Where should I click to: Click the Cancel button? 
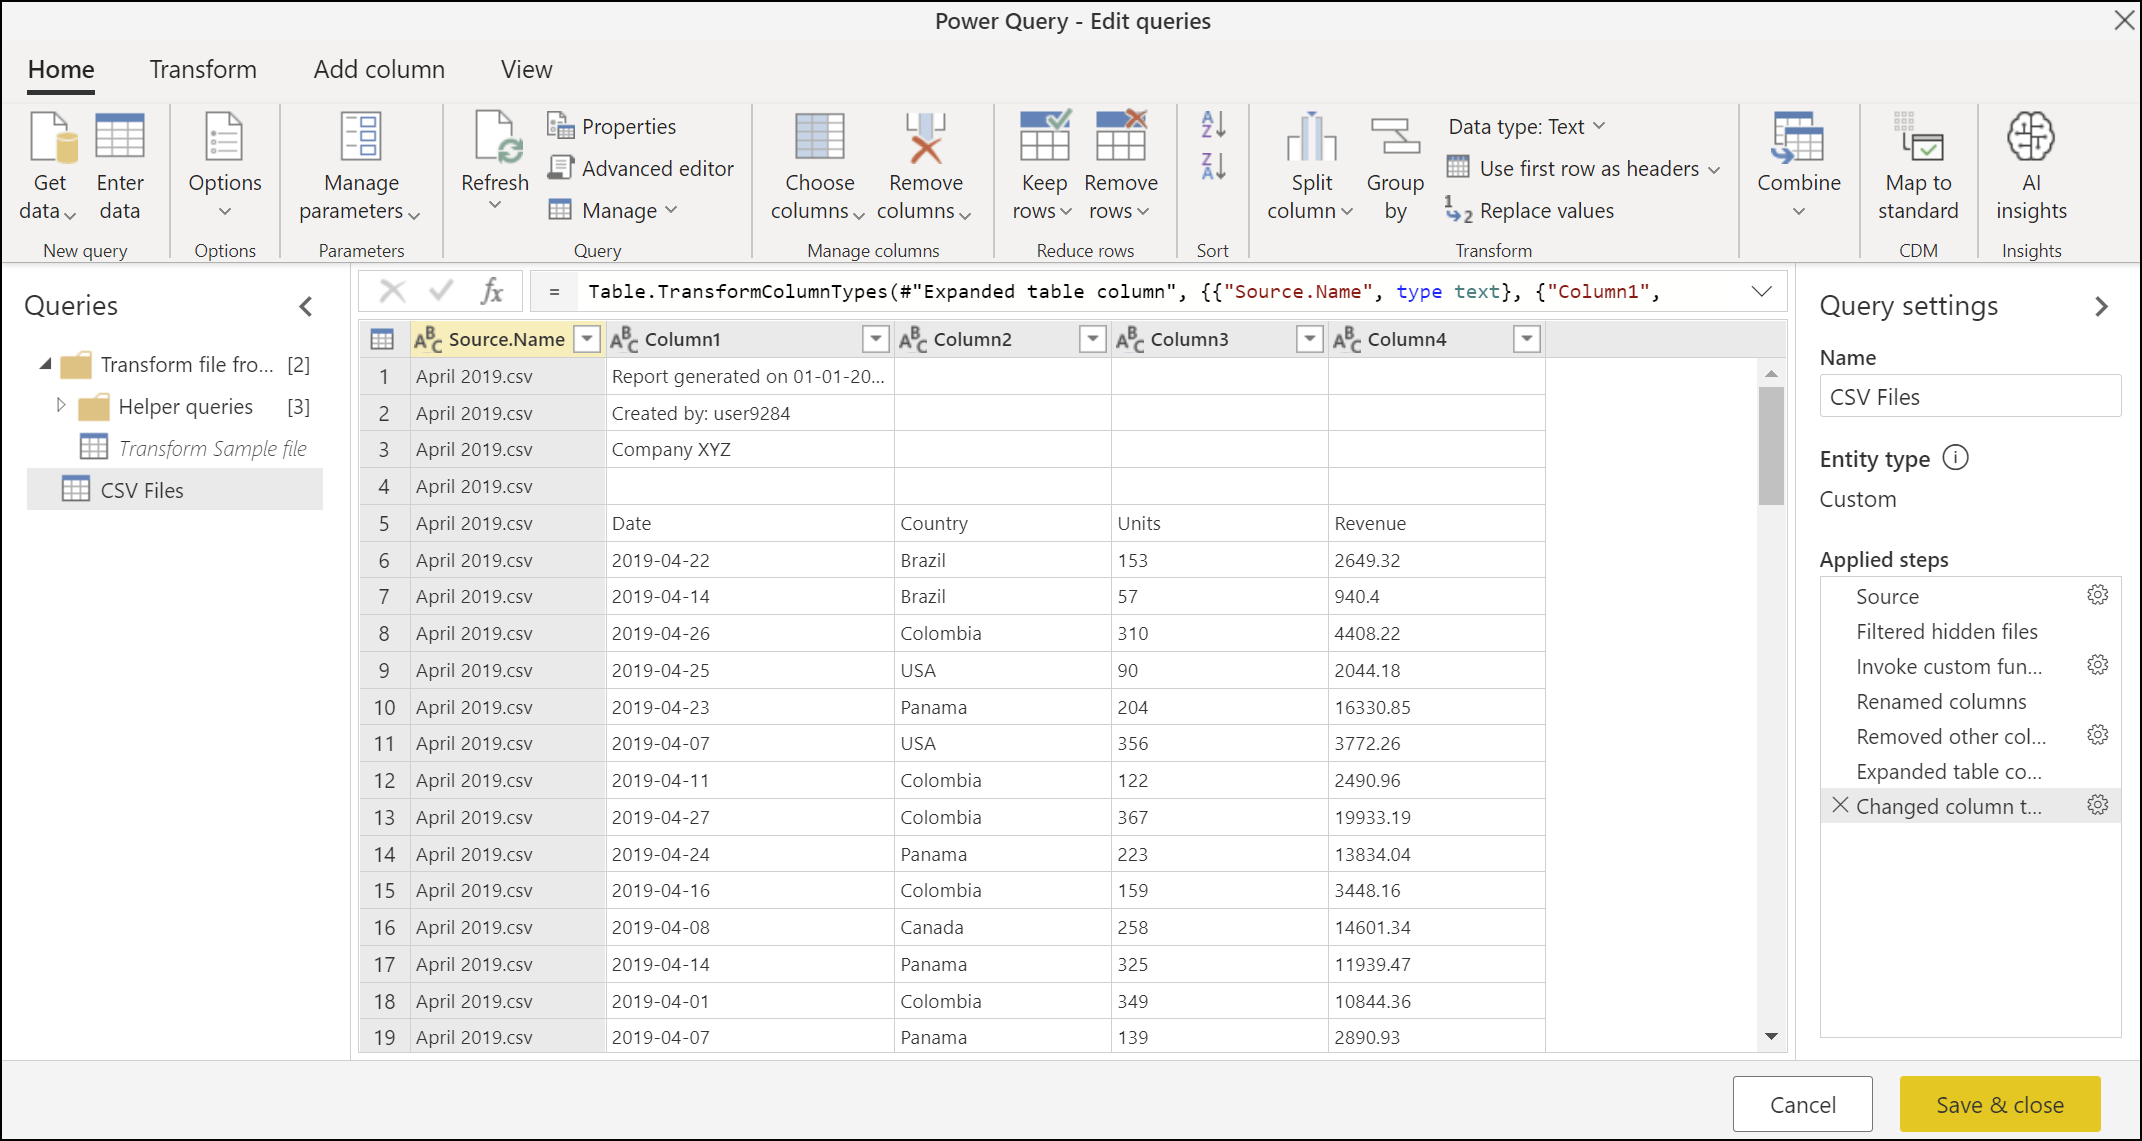(1803, 1104)
